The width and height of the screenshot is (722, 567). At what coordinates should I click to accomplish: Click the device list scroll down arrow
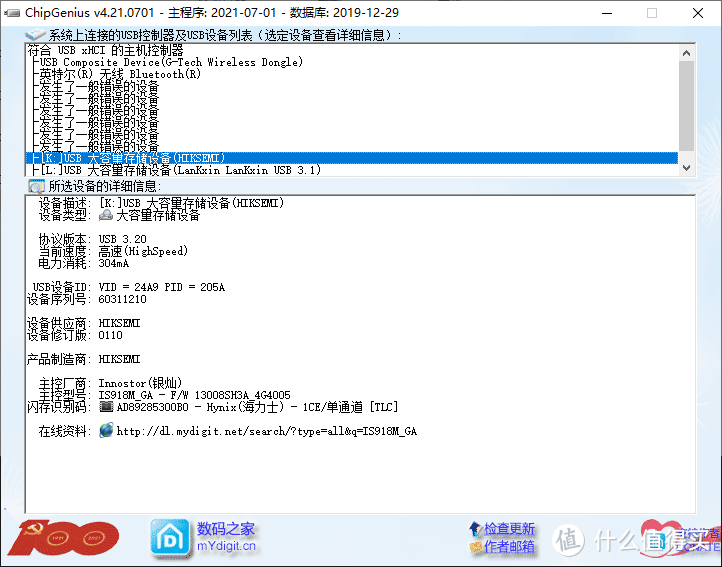pos(686,168)
